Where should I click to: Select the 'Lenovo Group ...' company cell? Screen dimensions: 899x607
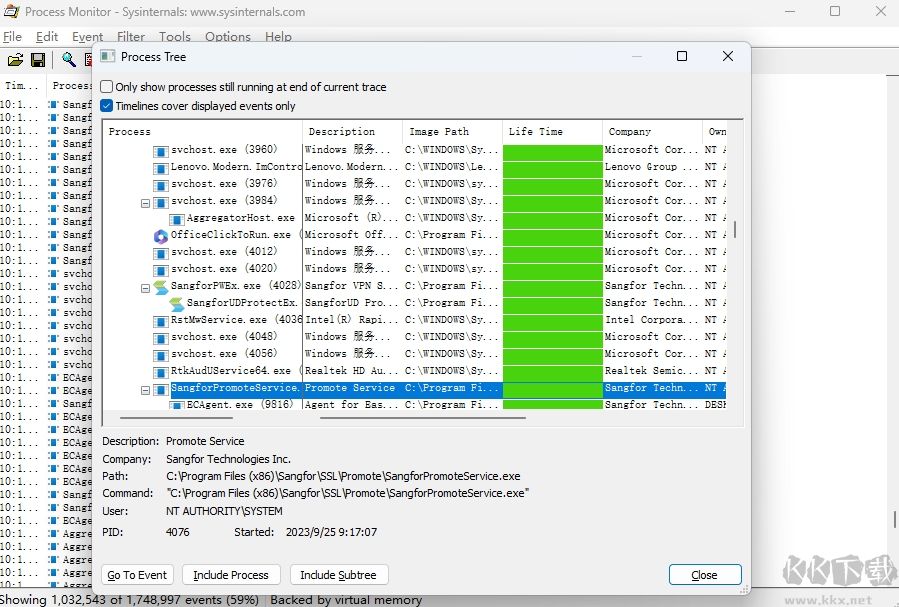(x=652, y=167)
